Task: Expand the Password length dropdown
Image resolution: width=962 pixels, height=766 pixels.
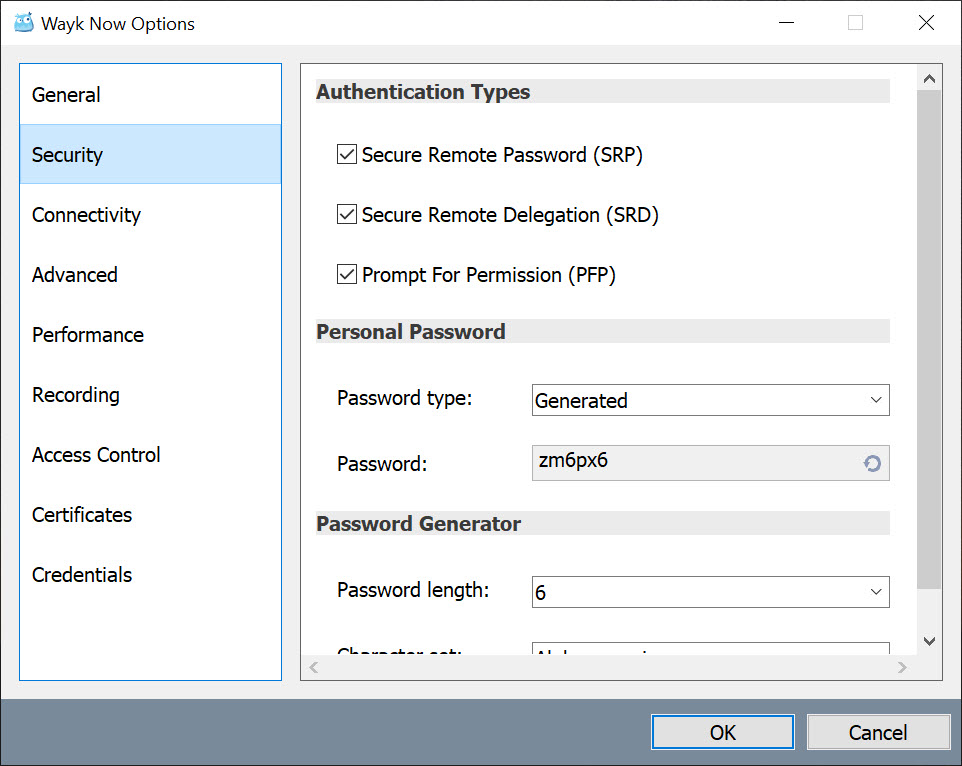Action: tap(710, 592)
